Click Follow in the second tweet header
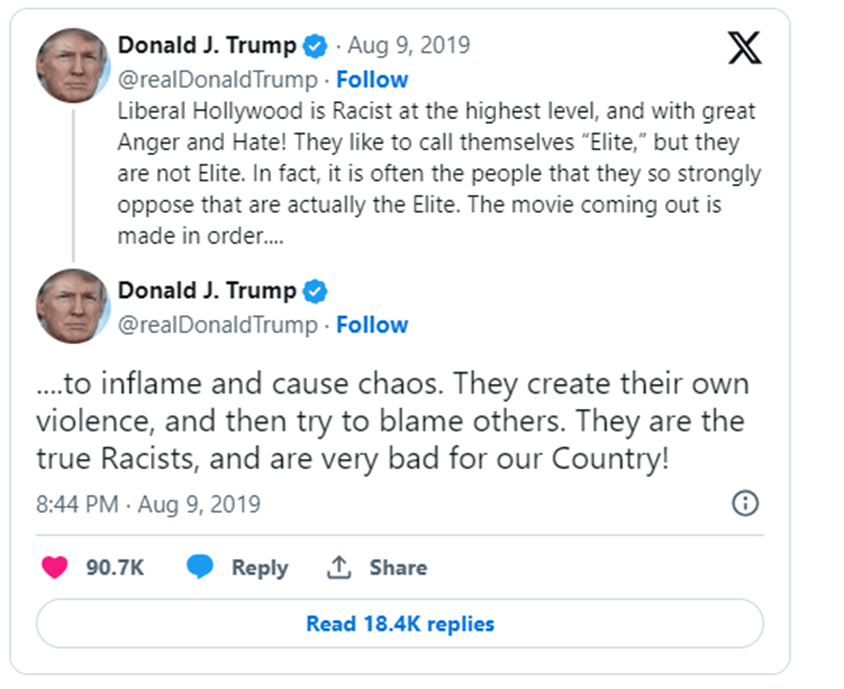The width and height of the screenshot is (844, 689). pyautogui.click(x=372, y=324)
